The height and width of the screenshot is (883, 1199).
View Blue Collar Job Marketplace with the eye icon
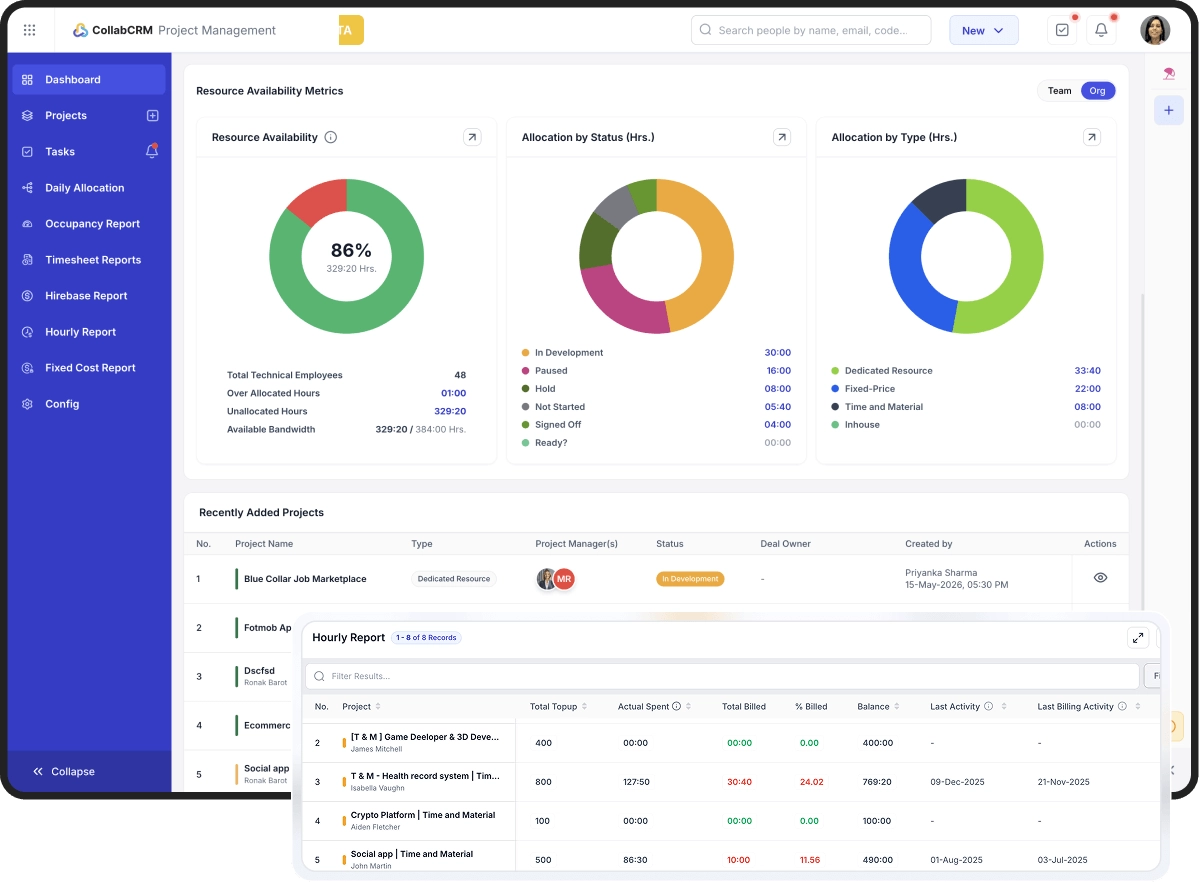pyautogui.click(x=1100, y=578)
